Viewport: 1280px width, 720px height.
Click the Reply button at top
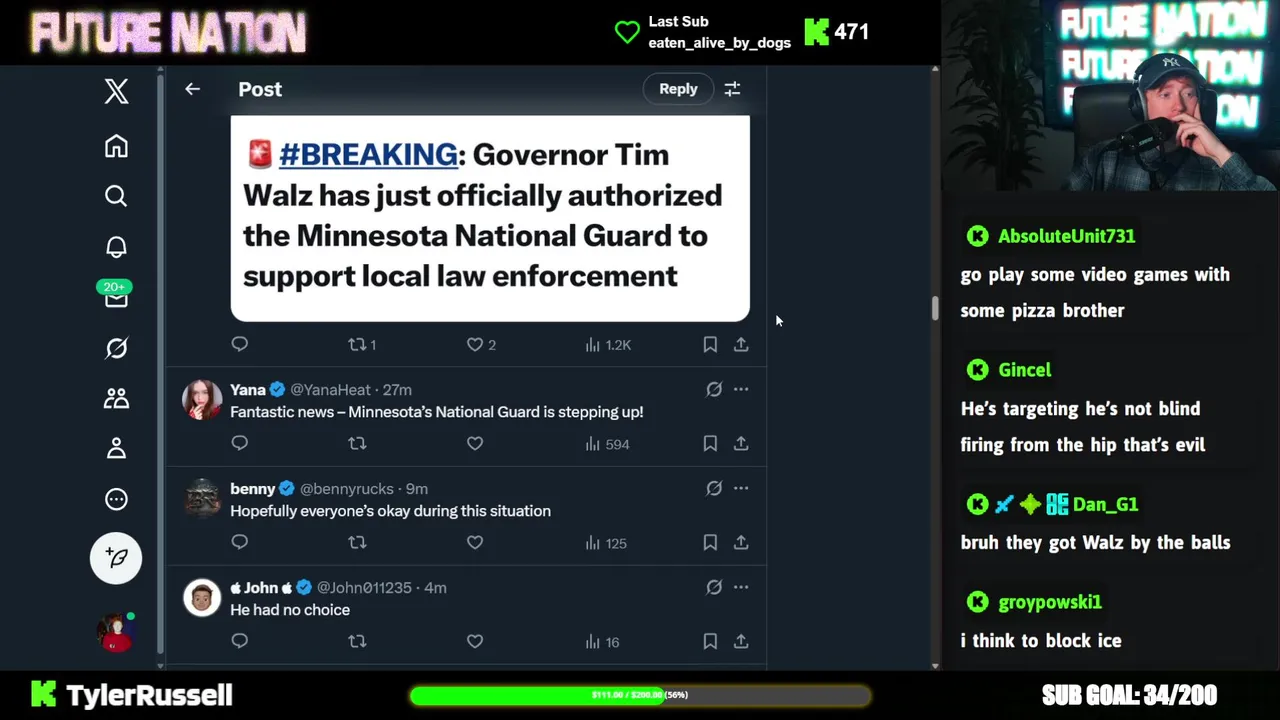(x=678, y=89)
